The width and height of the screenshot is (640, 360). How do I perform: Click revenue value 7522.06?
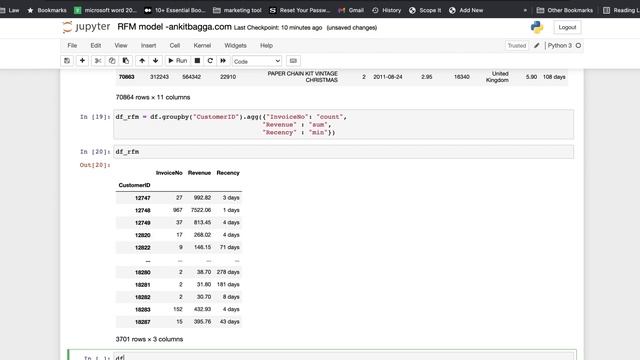[x=201, y=210]
